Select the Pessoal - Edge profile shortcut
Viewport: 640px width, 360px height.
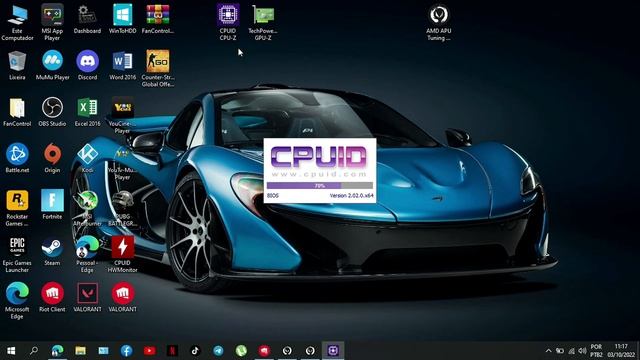[87, 254]
